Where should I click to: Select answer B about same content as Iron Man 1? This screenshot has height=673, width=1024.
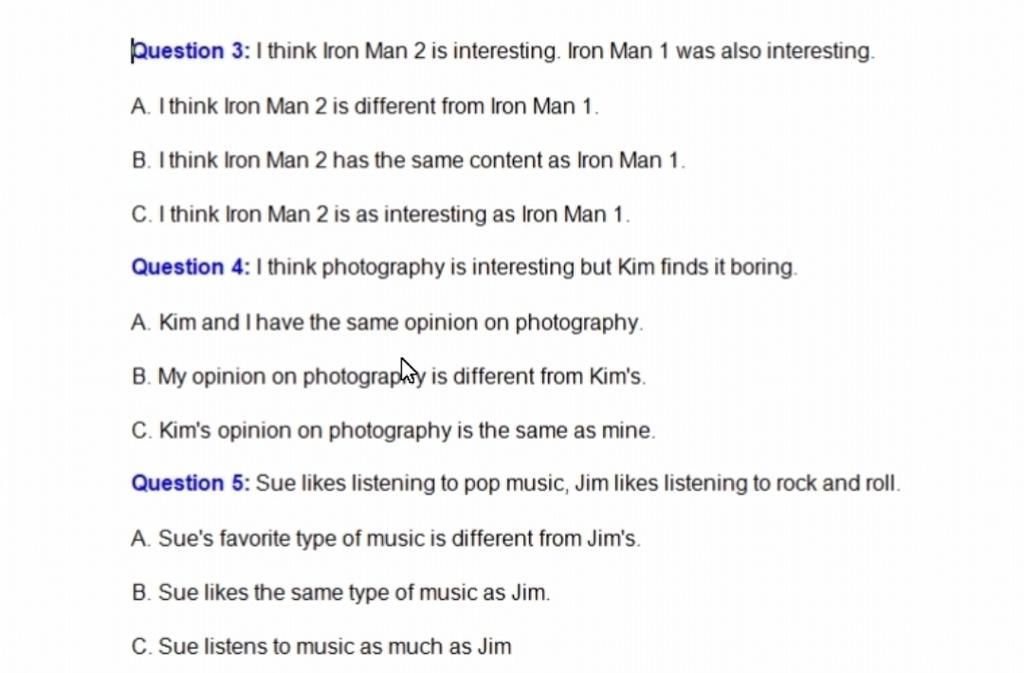(x=408, y=160)
